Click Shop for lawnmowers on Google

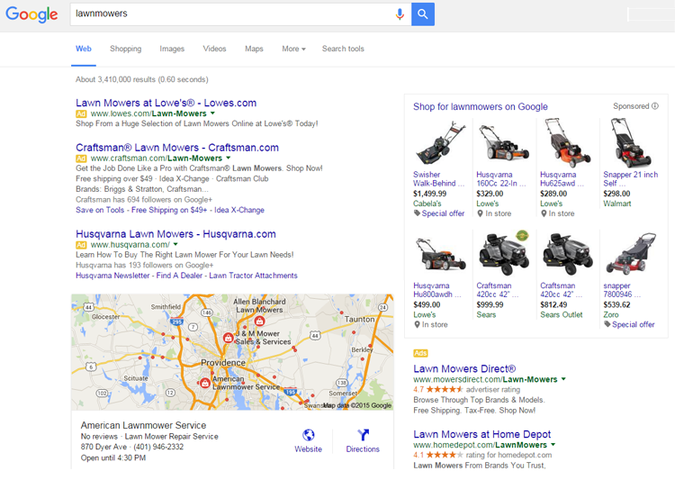pyautogui.click(x=480, y=107)
